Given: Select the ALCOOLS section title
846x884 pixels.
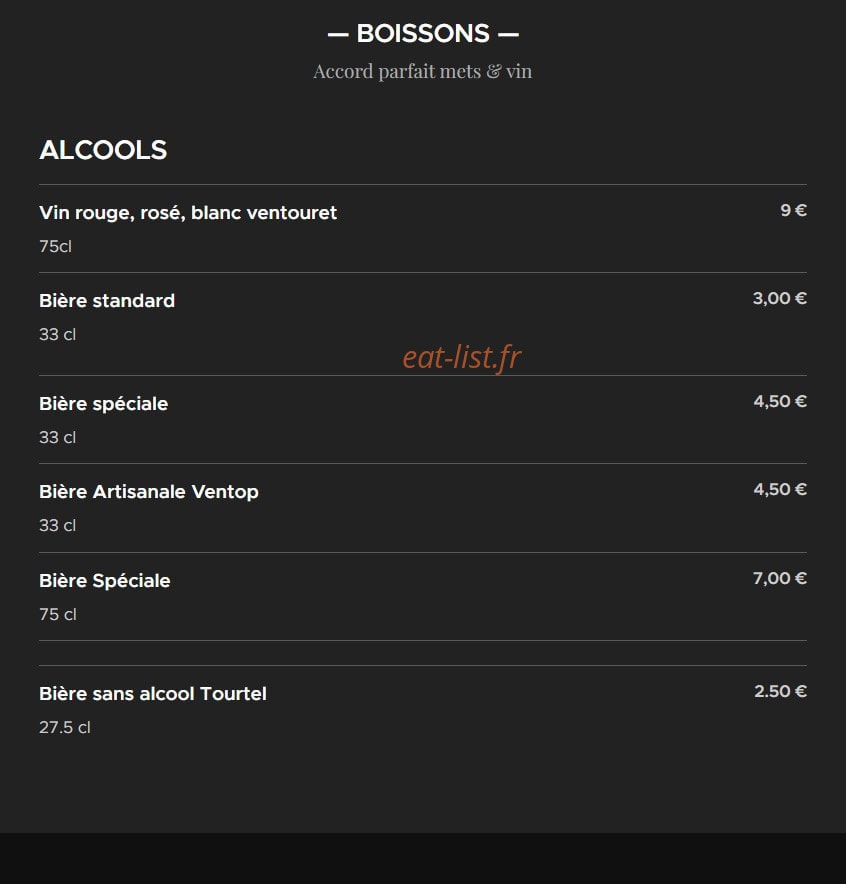Looking at the screenshot, I should coord(103,150).
